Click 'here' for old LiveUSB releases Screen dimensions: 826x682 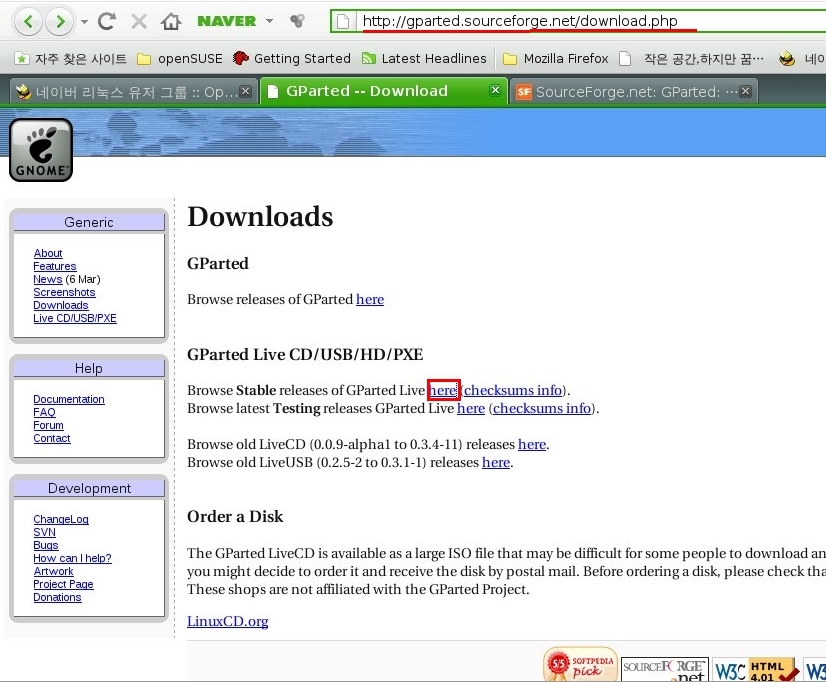click(496, 462)
